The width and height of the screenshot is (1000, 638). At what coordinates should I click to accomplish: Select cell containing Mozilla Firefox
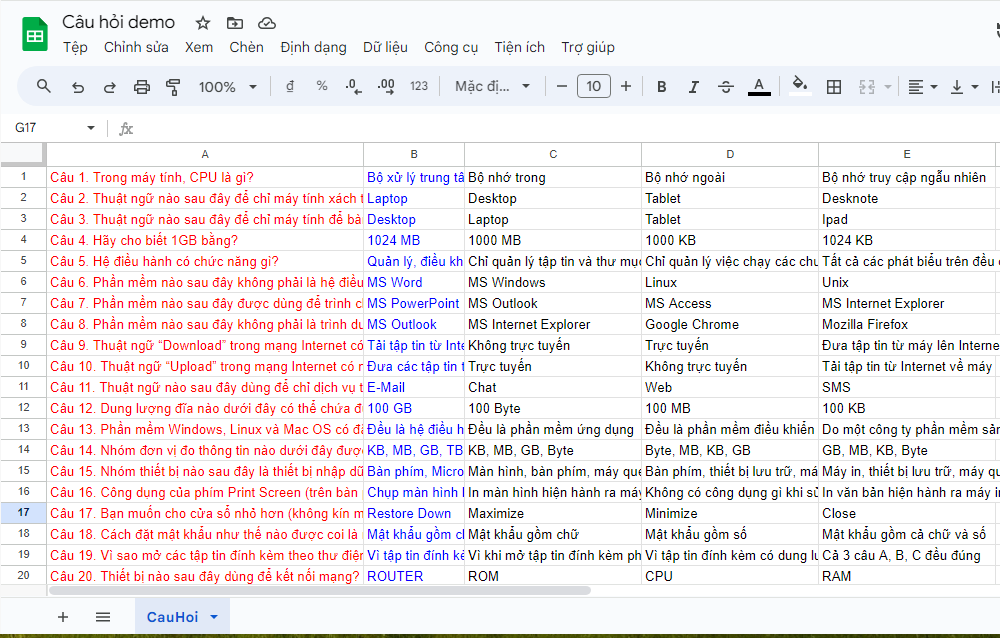(907, 325)
